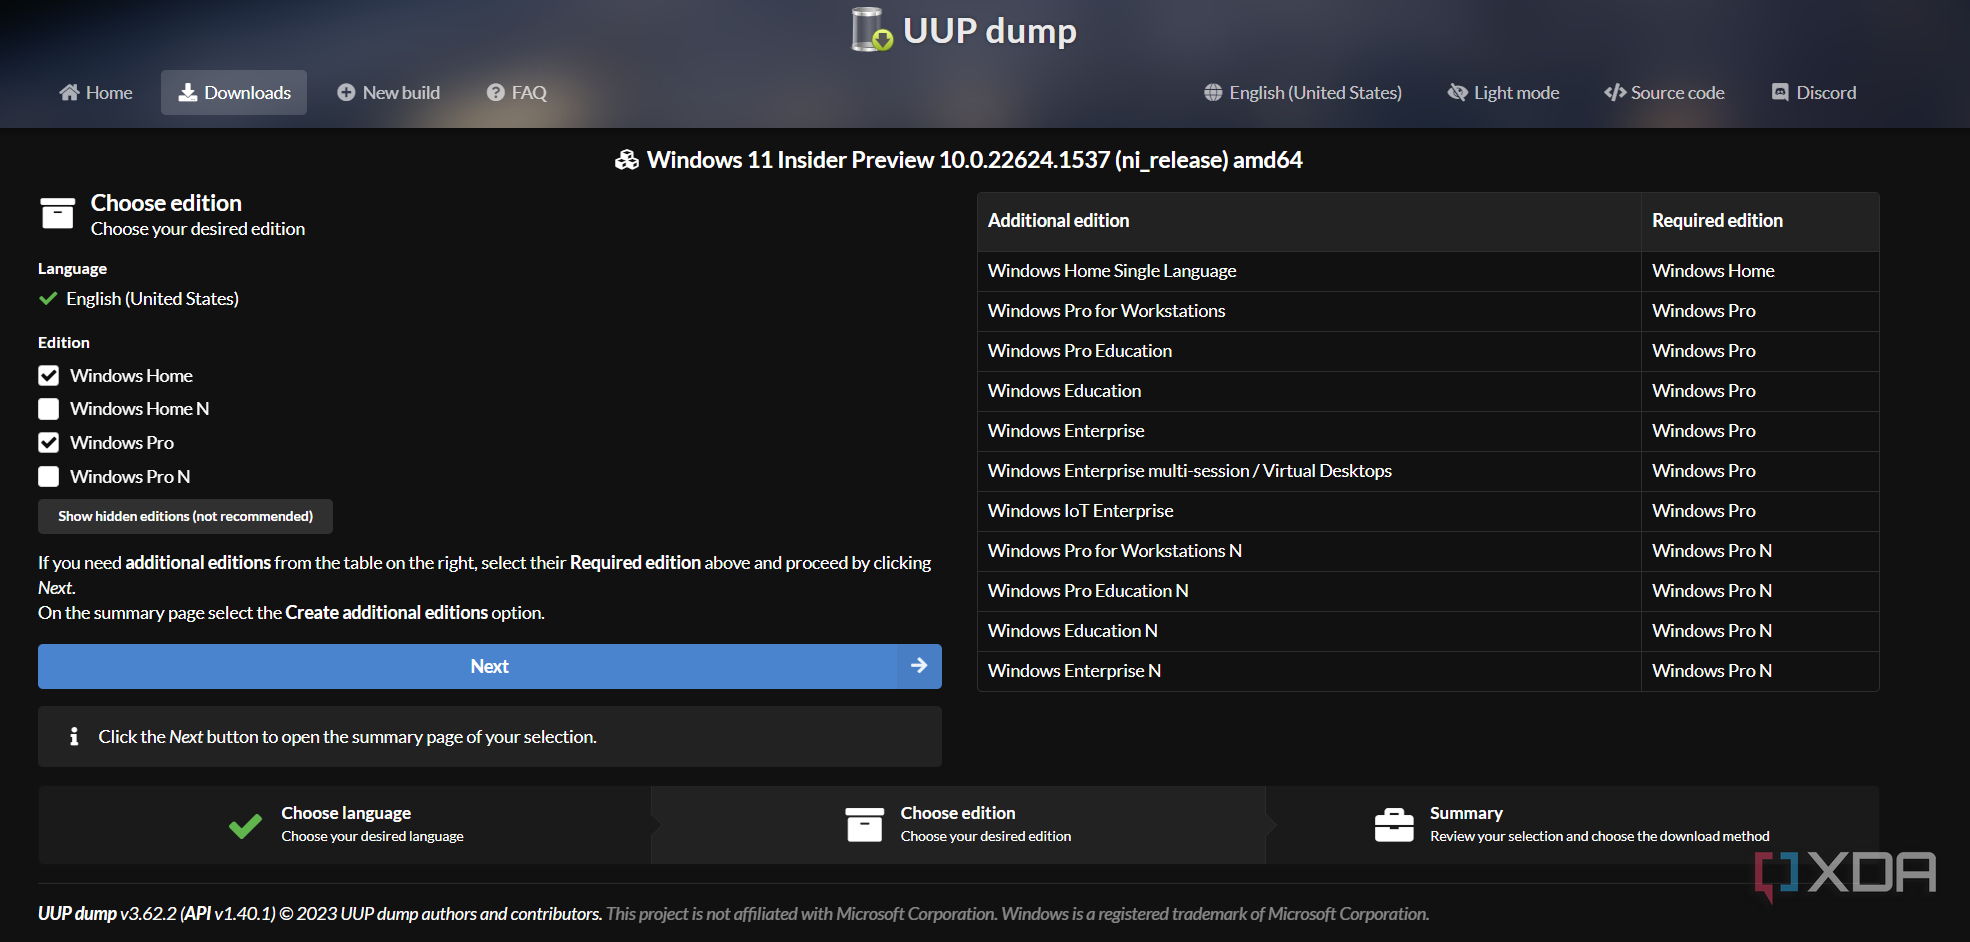Click Show hidden editions button
Image resolution: width=1970 pixels, height=942 pixels.
click(185, 516)
